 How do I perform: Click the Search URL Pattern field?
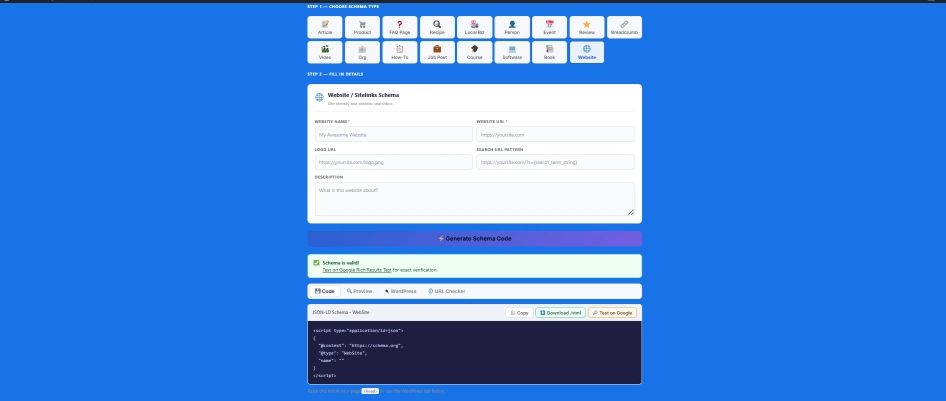click(x=555, y=162)
